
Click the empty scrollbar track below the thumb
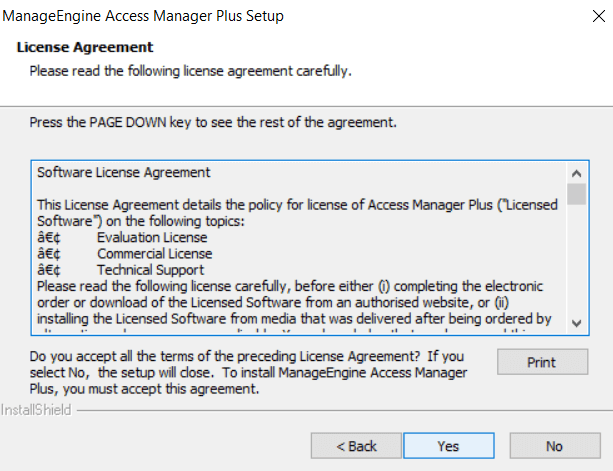click(577, 260)
